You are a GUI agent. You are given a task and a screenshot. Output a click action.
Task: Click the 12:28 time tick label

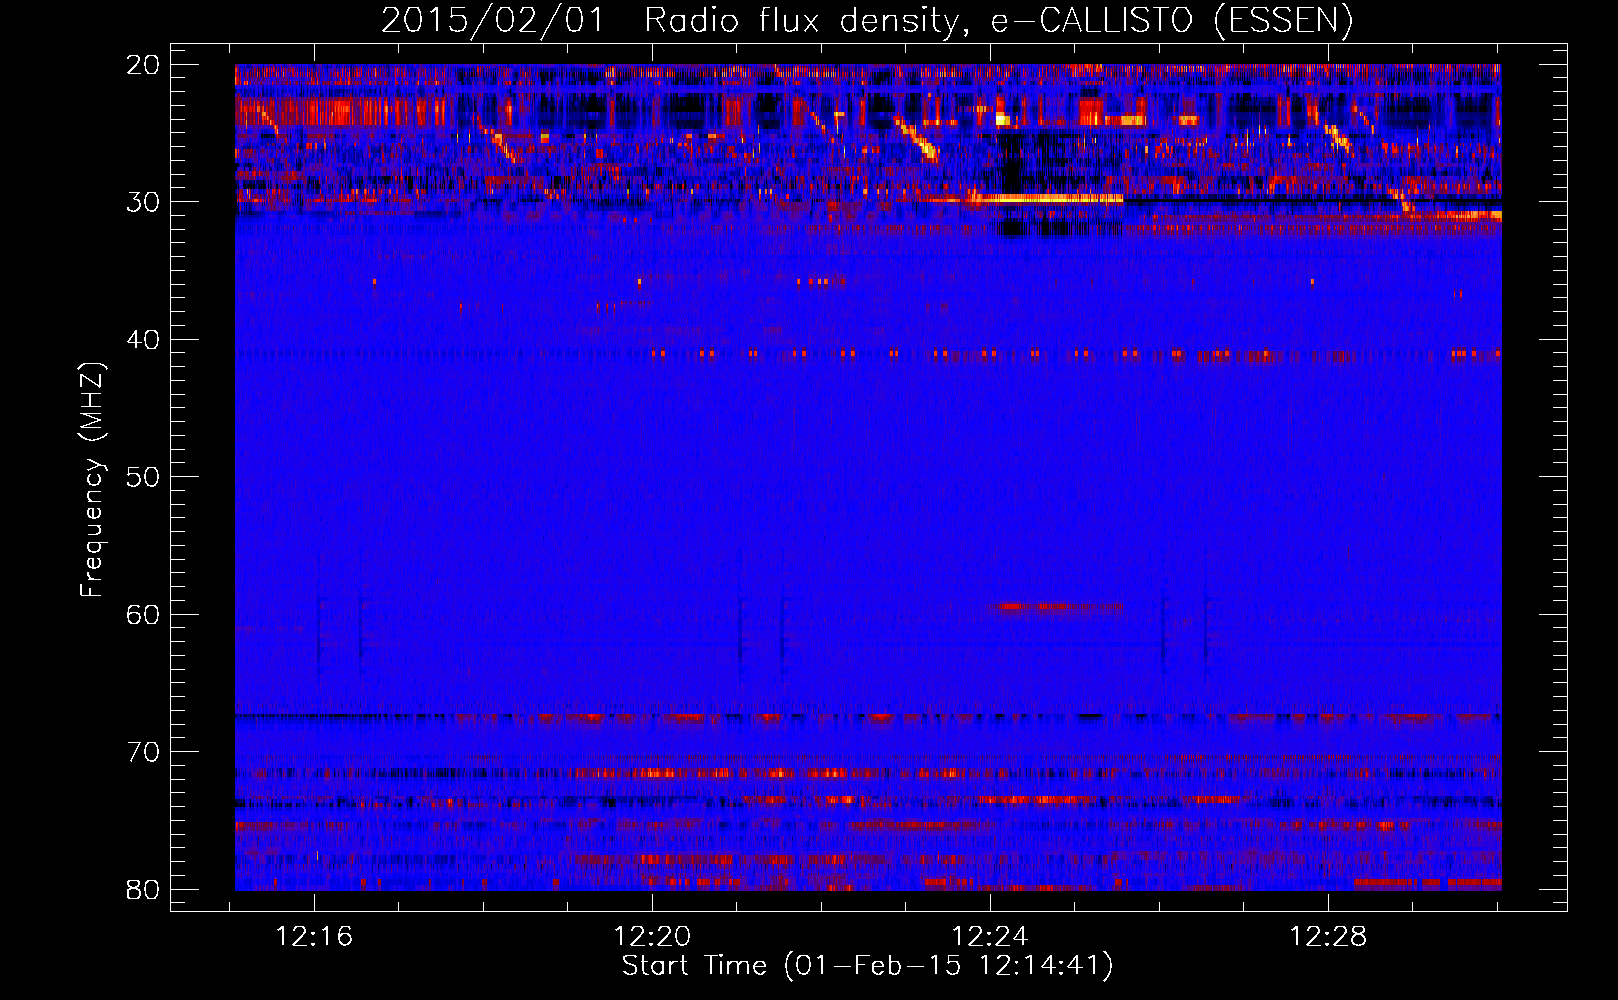[1329, 937]
